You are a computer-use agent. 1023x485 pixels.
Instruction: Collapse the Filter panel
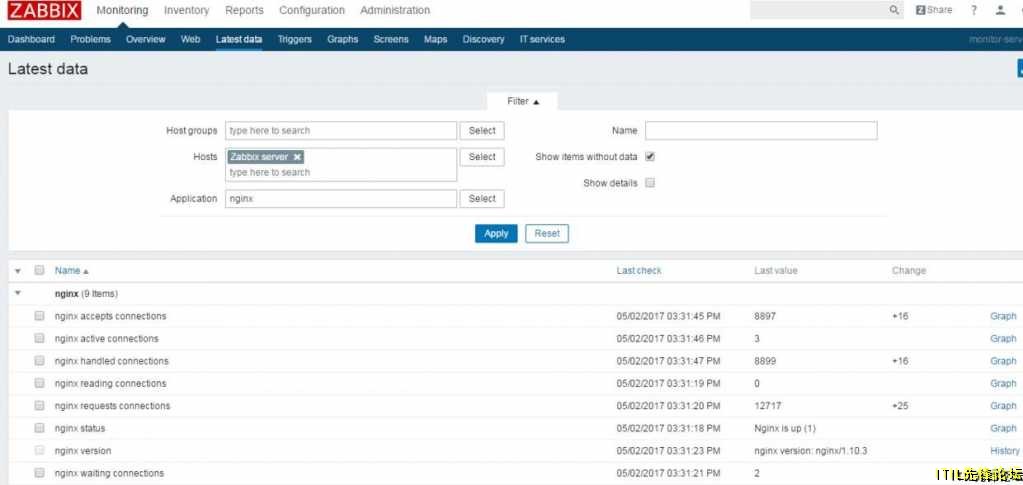[523, 102]
